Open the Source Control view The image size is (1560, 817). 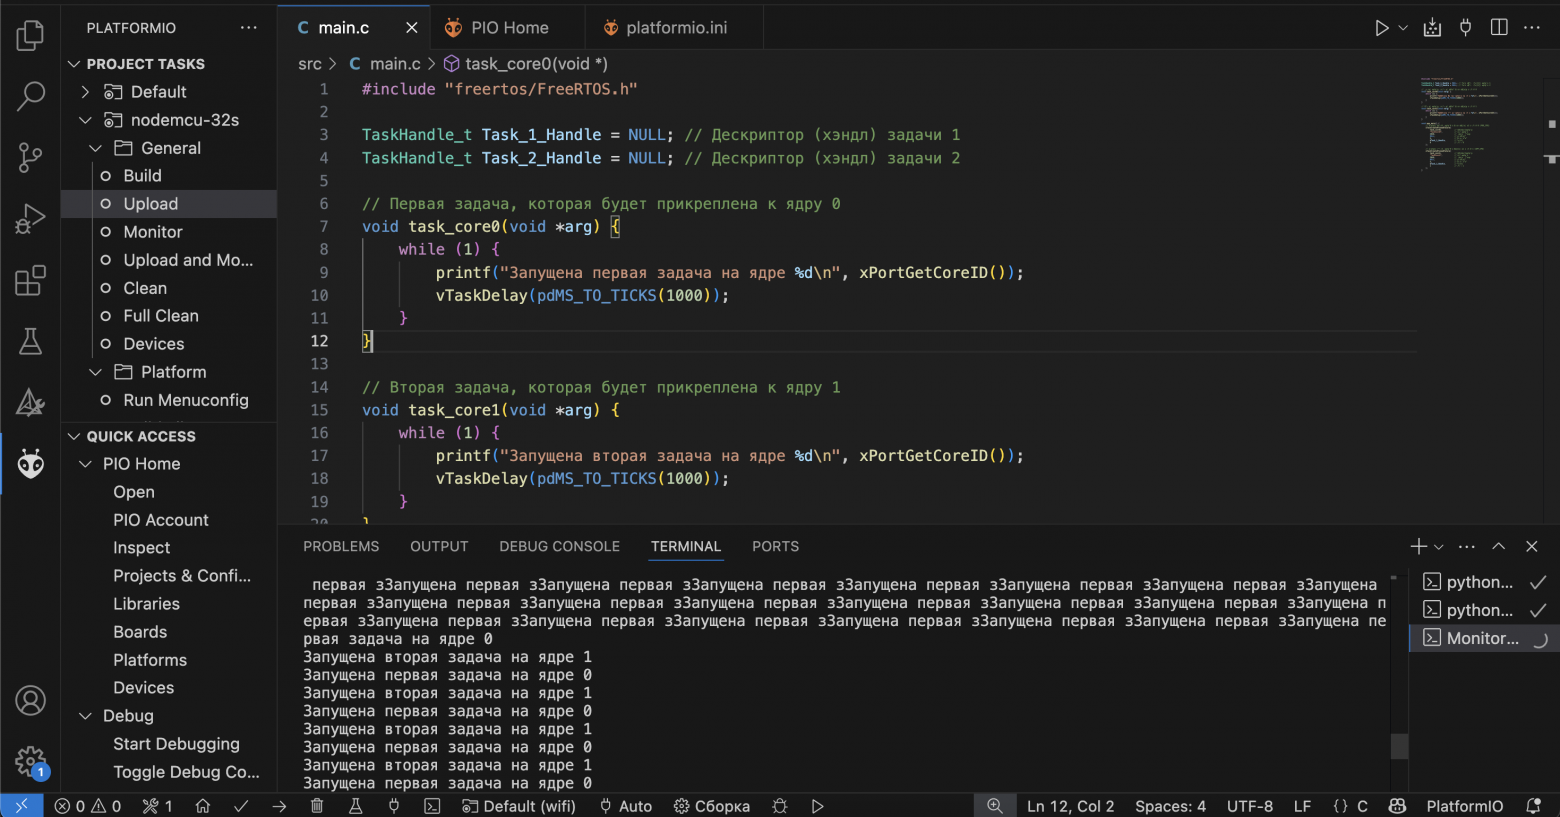(31, 157)
